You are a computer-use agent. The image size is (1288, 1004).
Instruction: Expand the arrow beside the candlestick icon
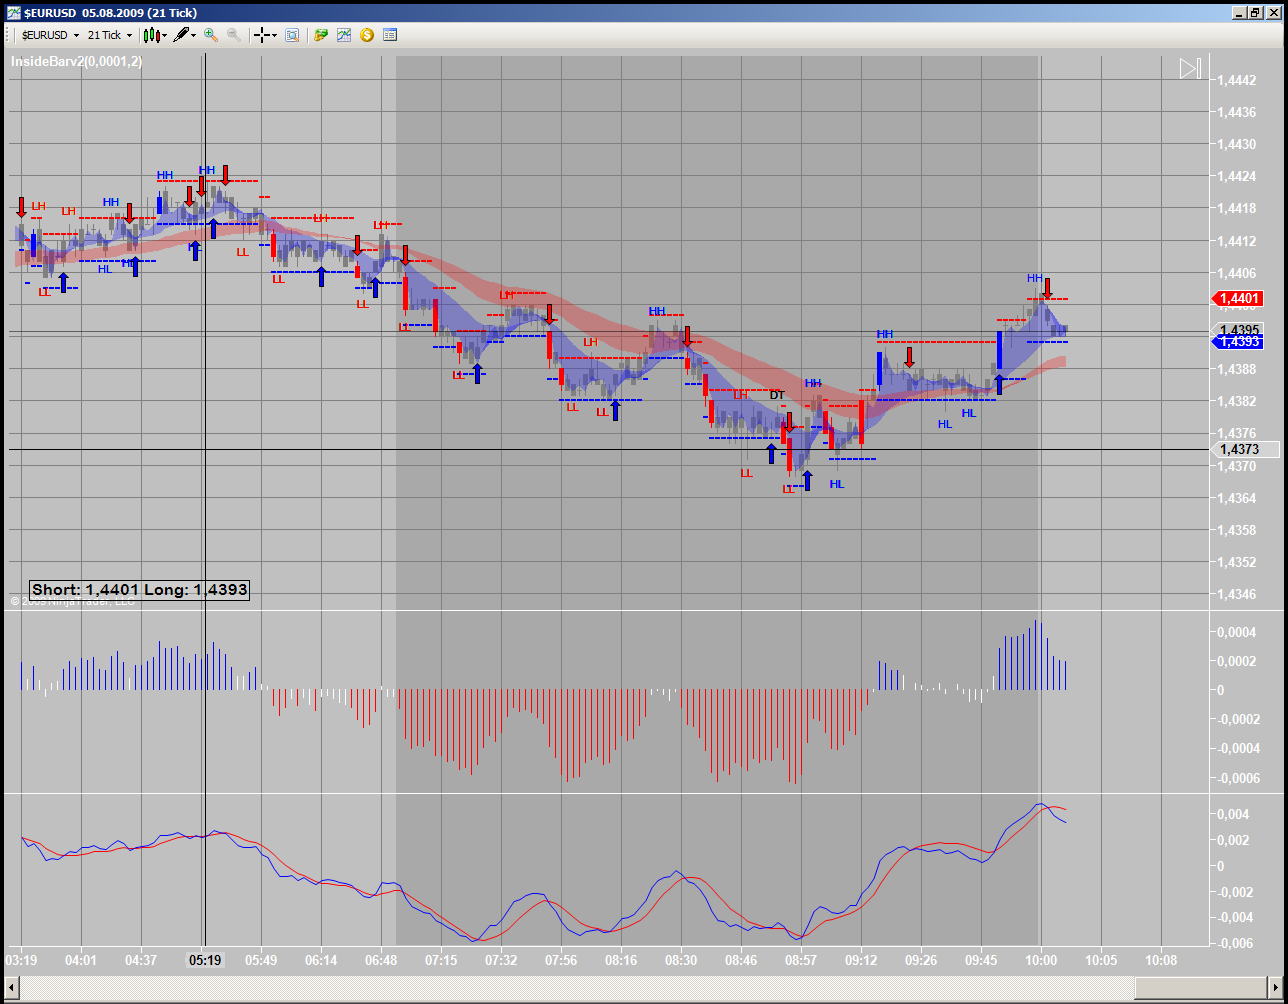(x=165, y=35)
